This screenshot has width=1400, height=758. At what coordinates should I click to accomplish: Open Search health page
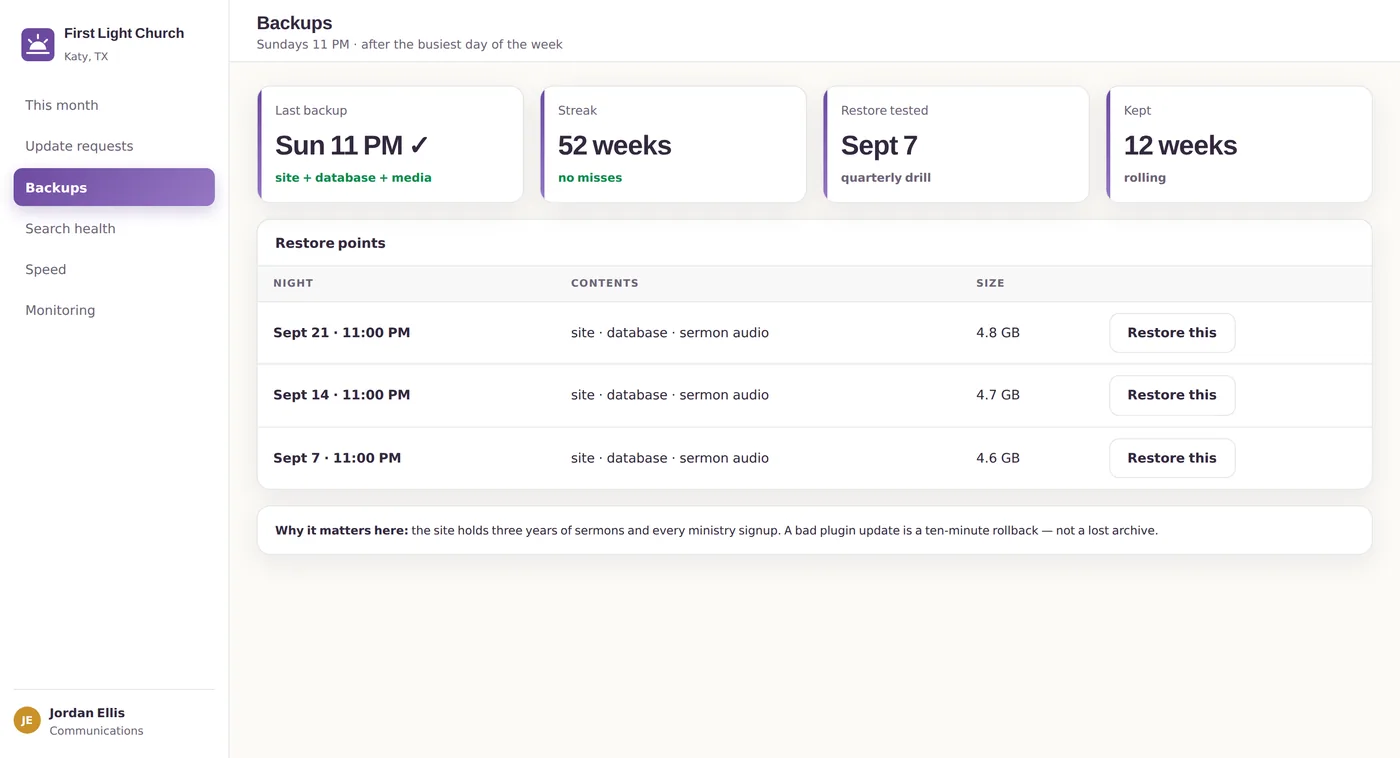point(114,228)
